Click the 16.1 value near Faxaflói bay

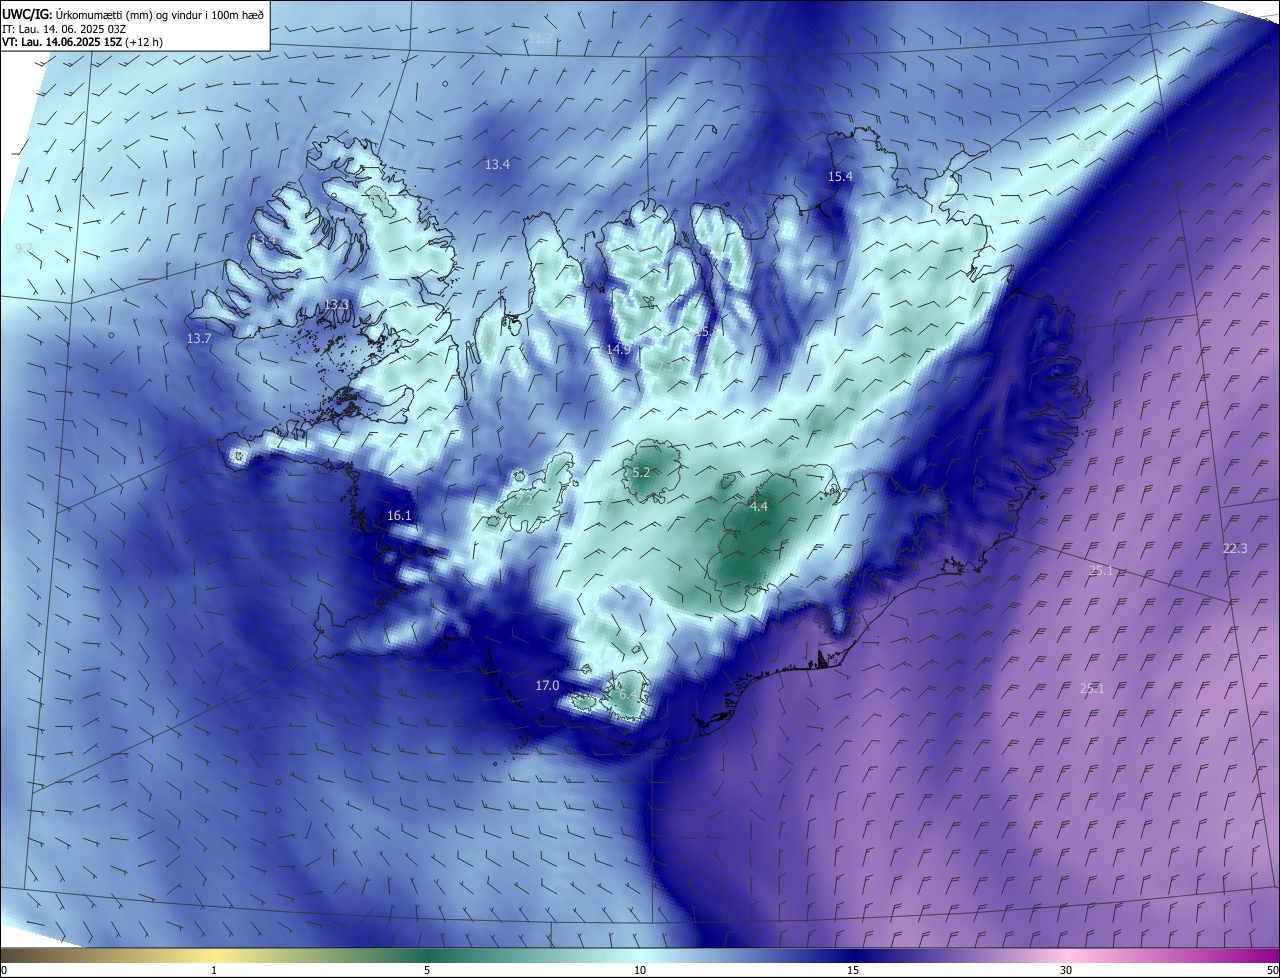[399, 515]
